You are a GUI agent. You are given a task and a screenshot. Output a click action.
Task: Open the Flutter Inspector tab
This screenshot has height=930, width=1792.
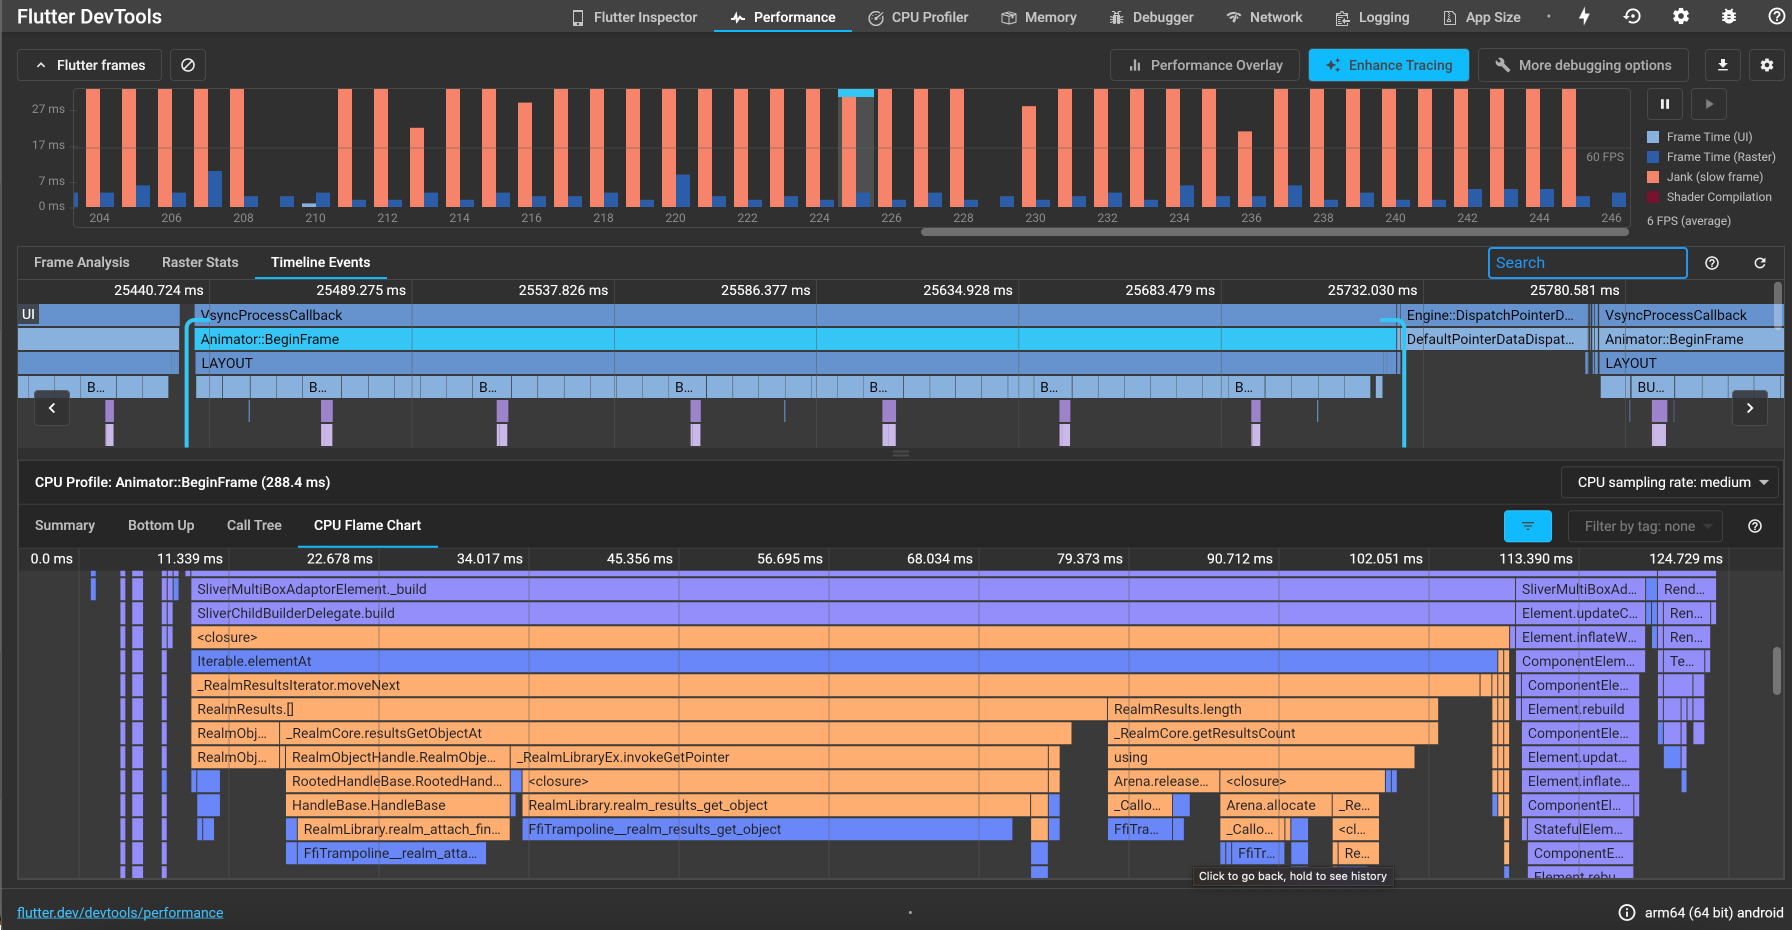634,17
